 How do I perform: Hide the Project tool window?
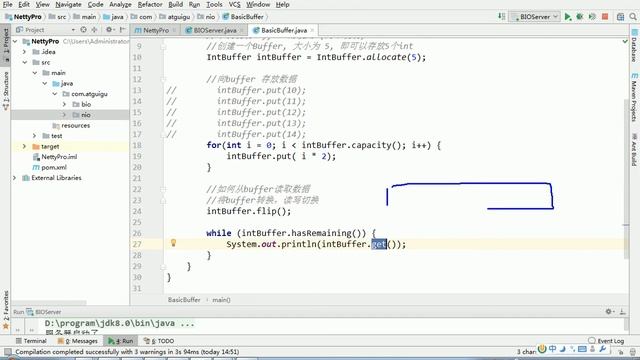click(x=122, y=30)
